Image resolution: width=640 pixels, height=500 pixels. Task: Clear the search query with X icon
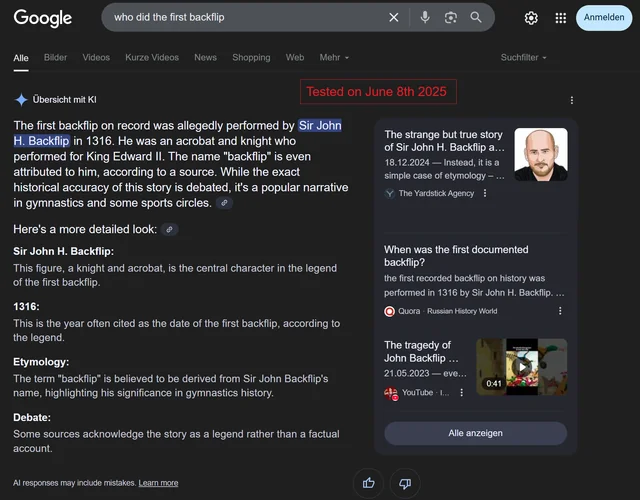(x=394, y=18)
